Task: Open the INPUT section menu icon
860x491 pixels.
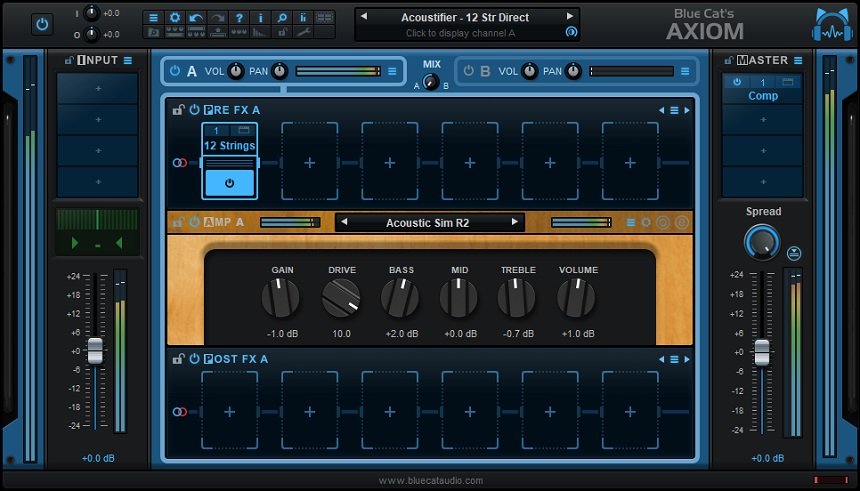Action: tap(128, 60)
